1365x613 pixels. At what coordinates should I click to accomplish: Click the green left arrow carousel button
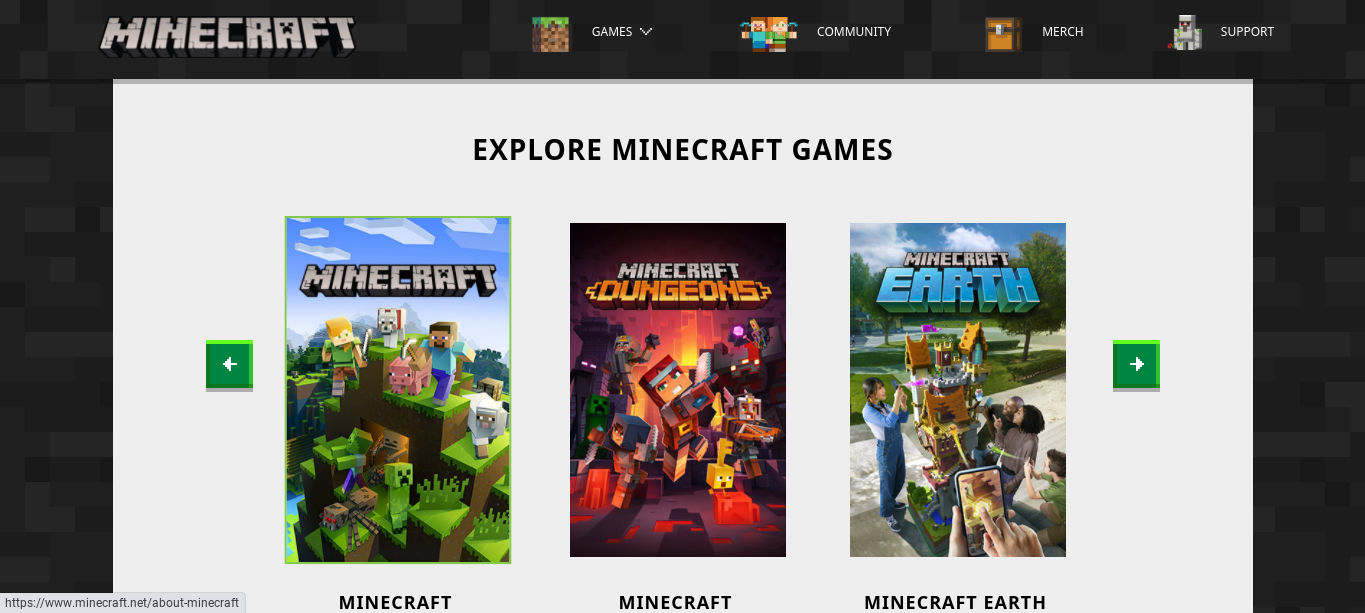pos(229,365)
